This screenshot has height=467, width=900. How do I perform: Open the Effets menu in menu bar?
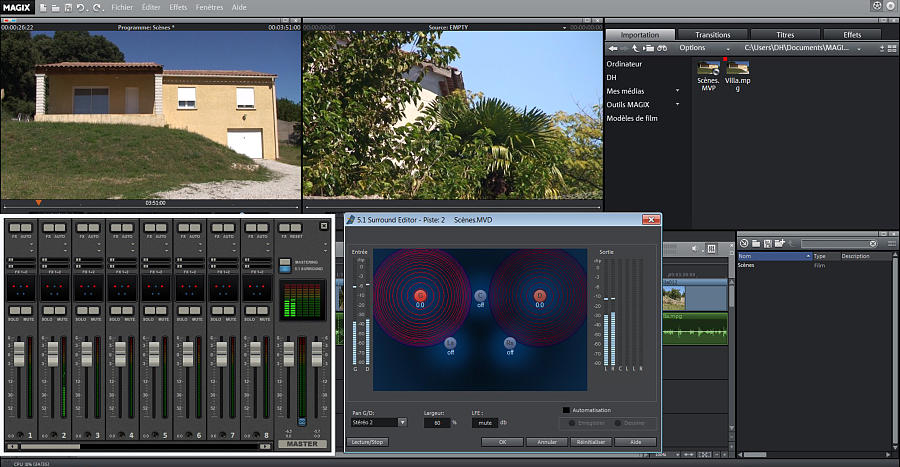pyautogui.click(x=178, y=7)
